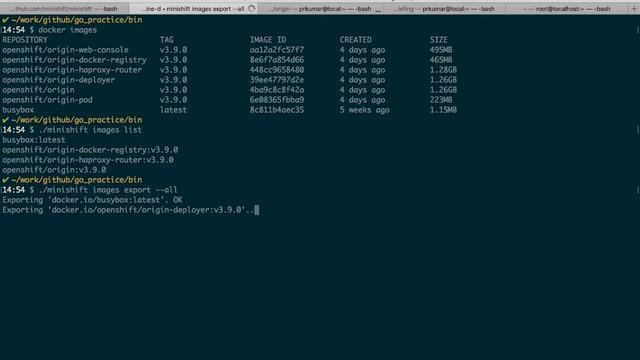
Task: Click the latest tag of busybox
Action: [173, 110]
